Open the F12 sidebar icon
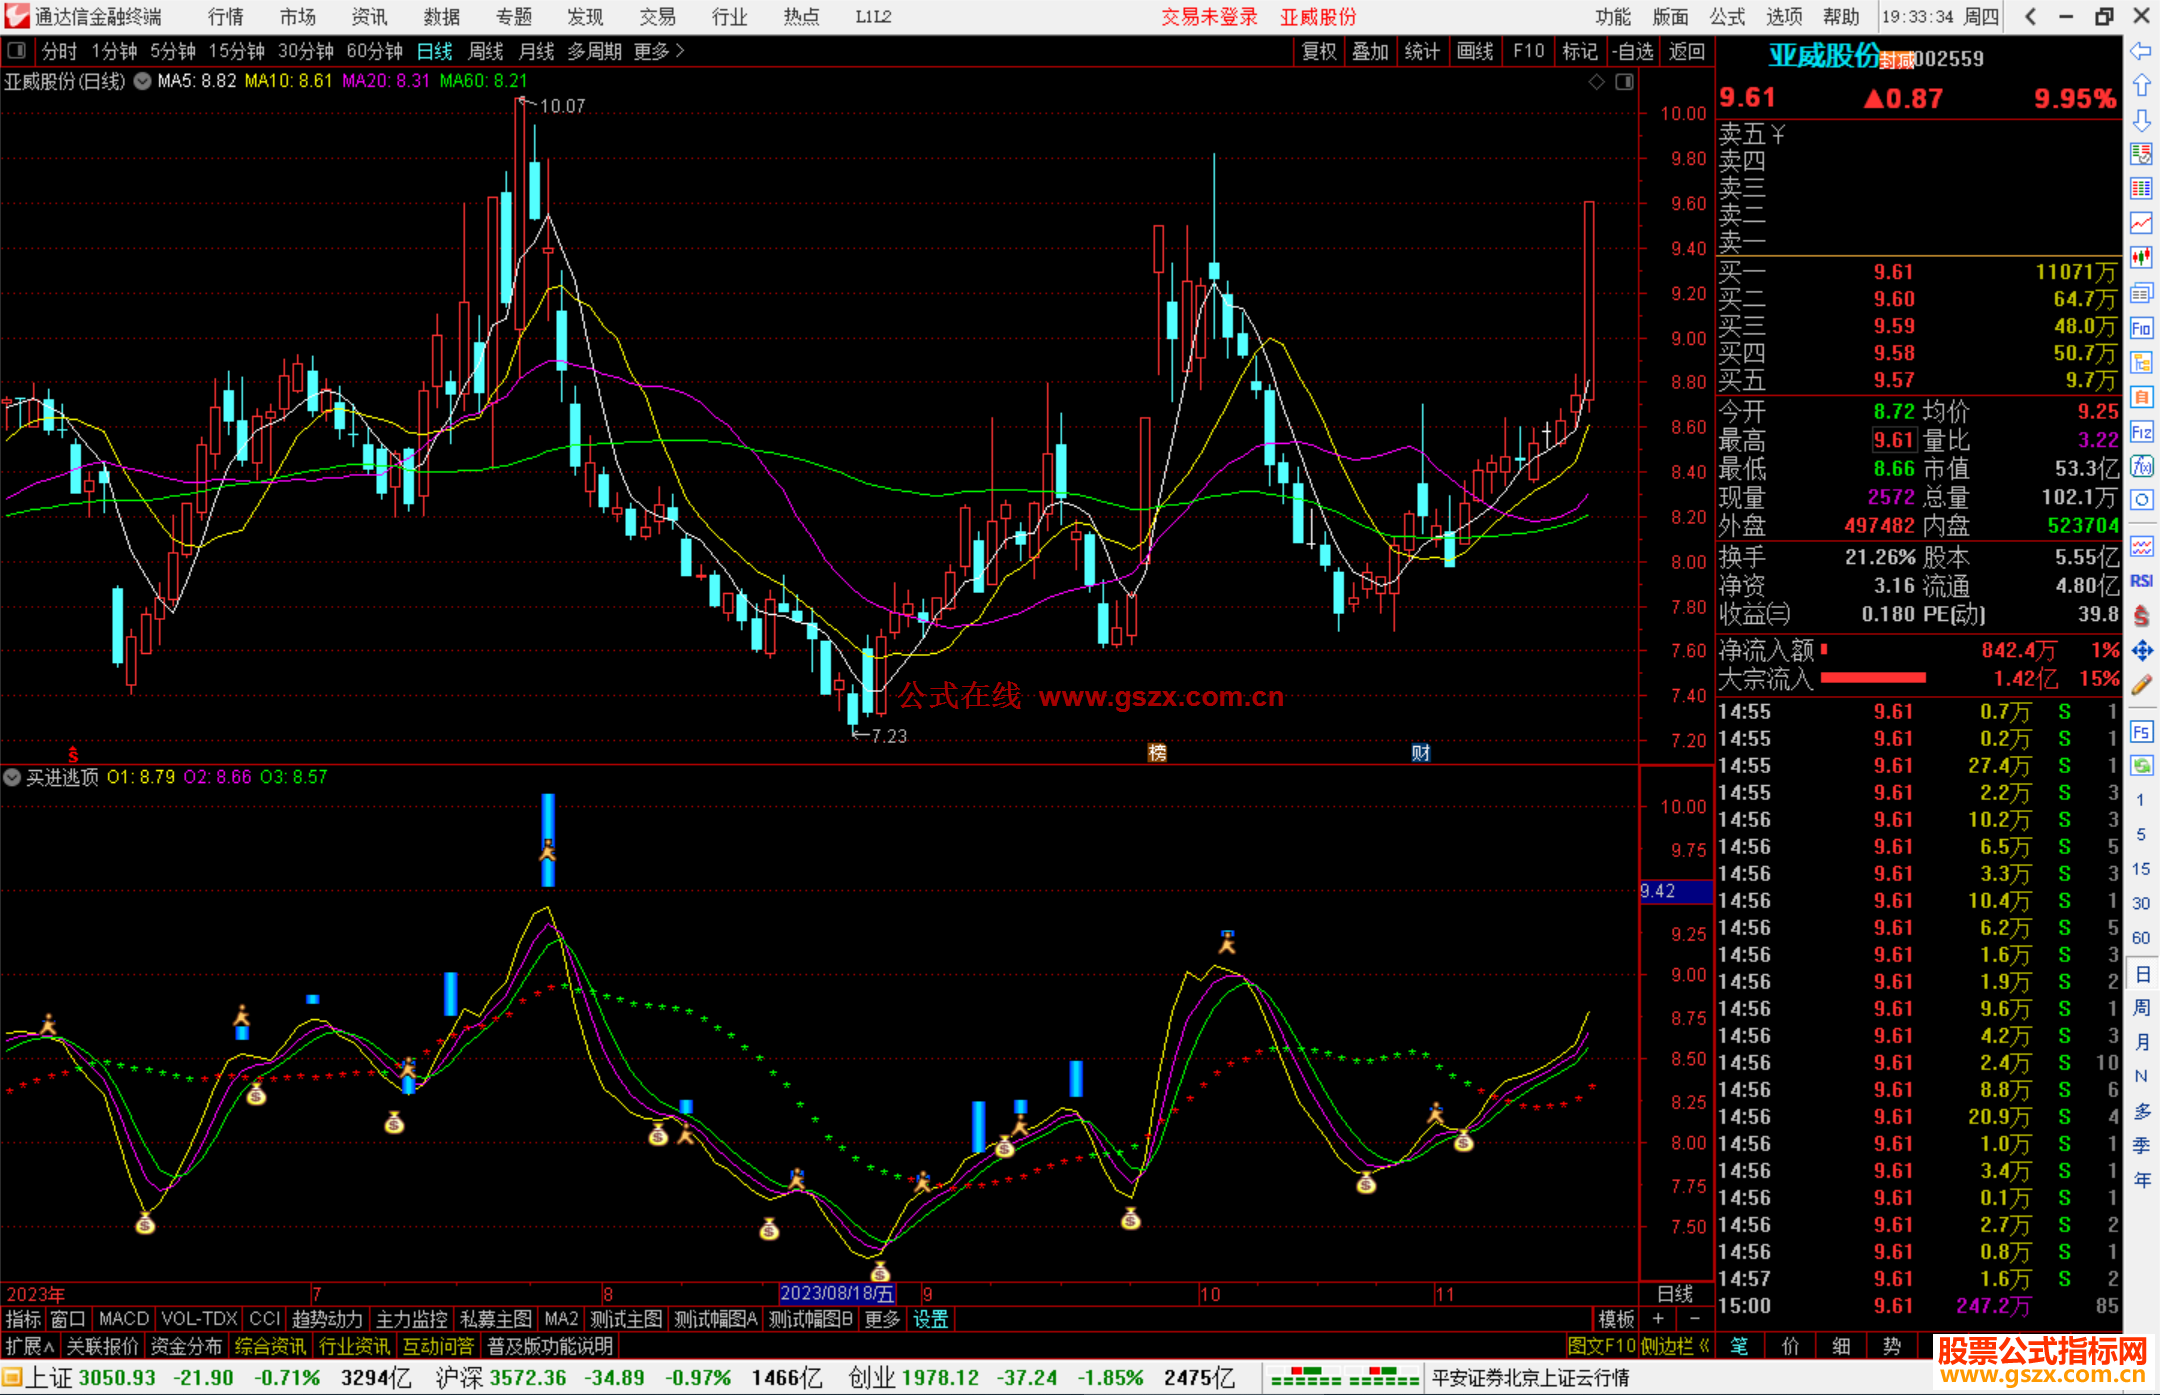The height and width of the screenshot is (1395, 2160). (x=2141, y=432)
